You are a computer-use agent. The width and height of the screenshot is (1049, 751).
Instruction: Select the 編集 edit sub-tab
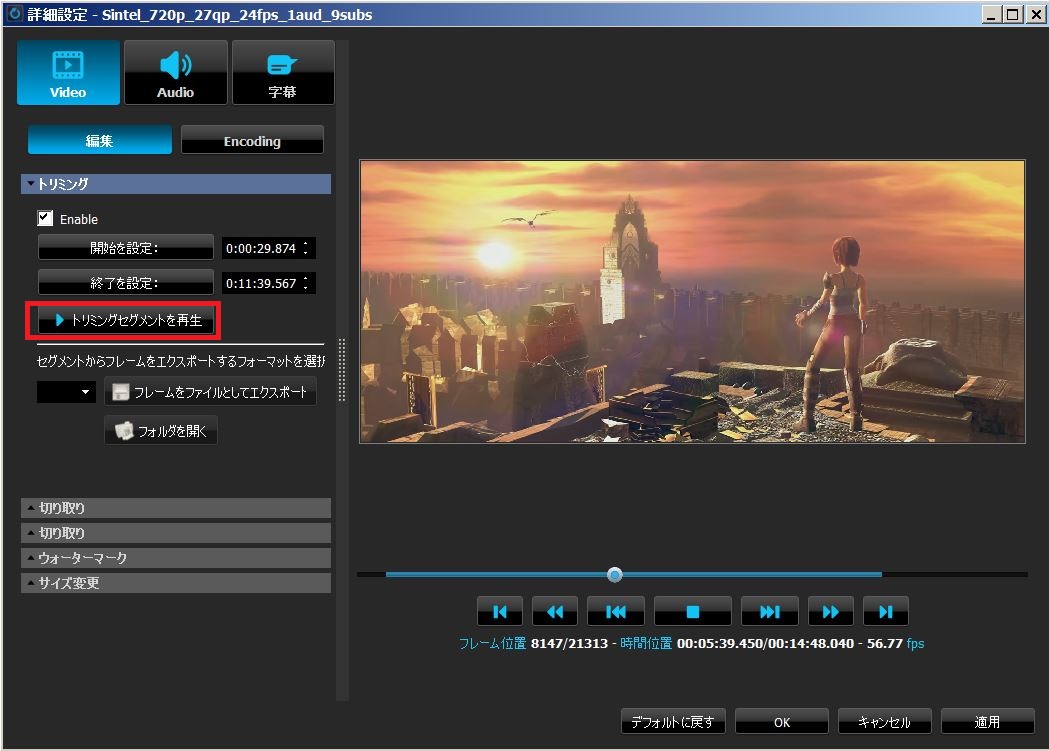pyautogui.click(x=100, y=140)
